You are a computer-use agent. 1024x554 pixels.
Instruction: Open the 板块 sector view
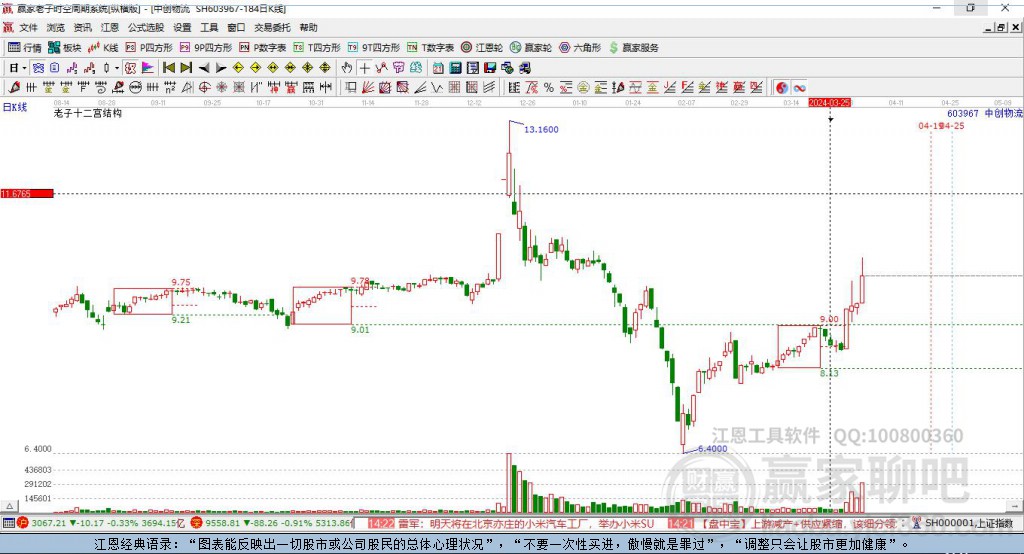65,48
